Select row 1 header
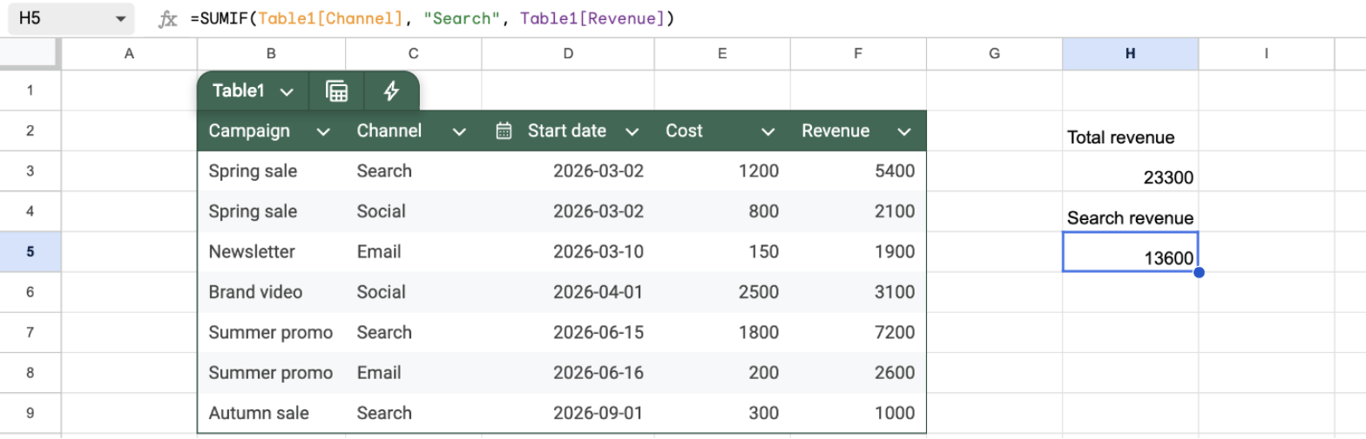 coord(30,91)
